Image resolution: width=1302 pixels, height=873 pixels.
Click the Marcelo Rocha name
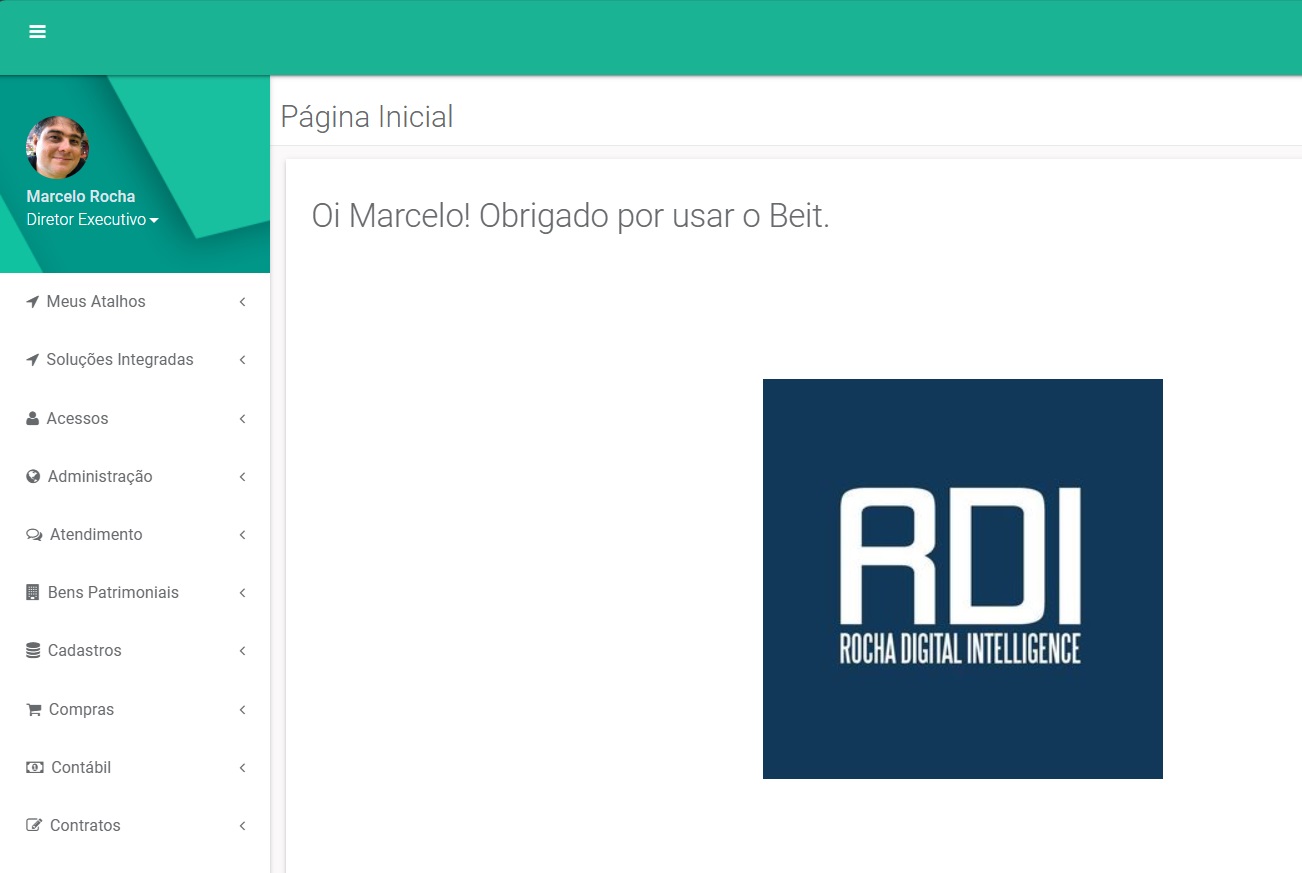(81, 196)
